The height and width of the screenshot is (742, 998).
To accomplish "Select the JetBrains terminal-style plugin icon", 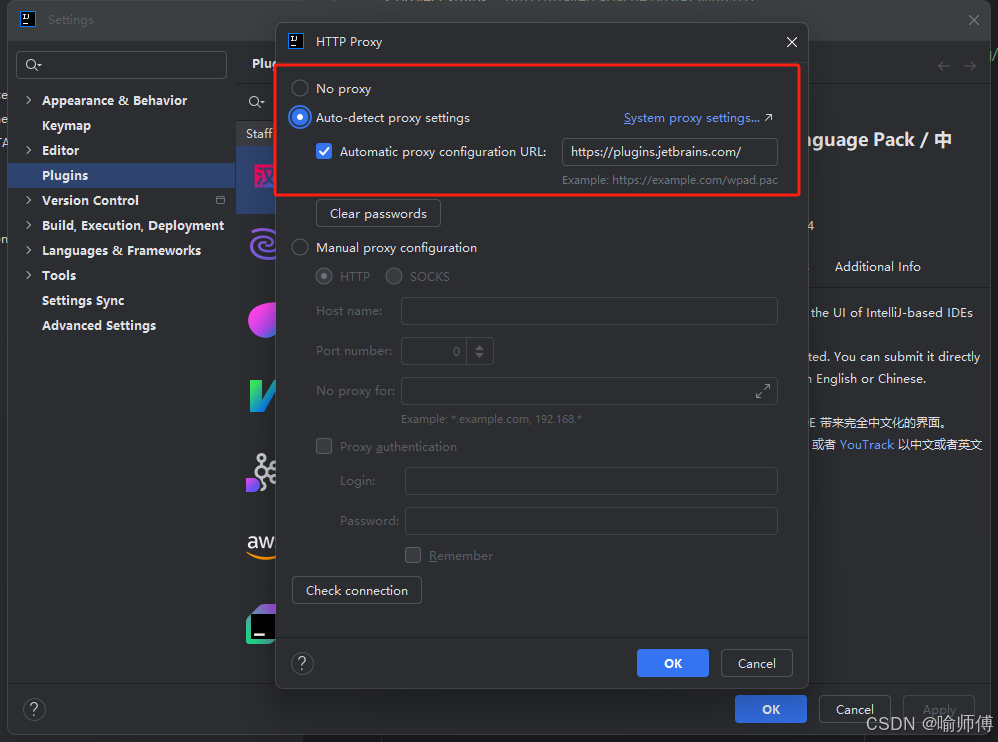I will click(261, 624).
